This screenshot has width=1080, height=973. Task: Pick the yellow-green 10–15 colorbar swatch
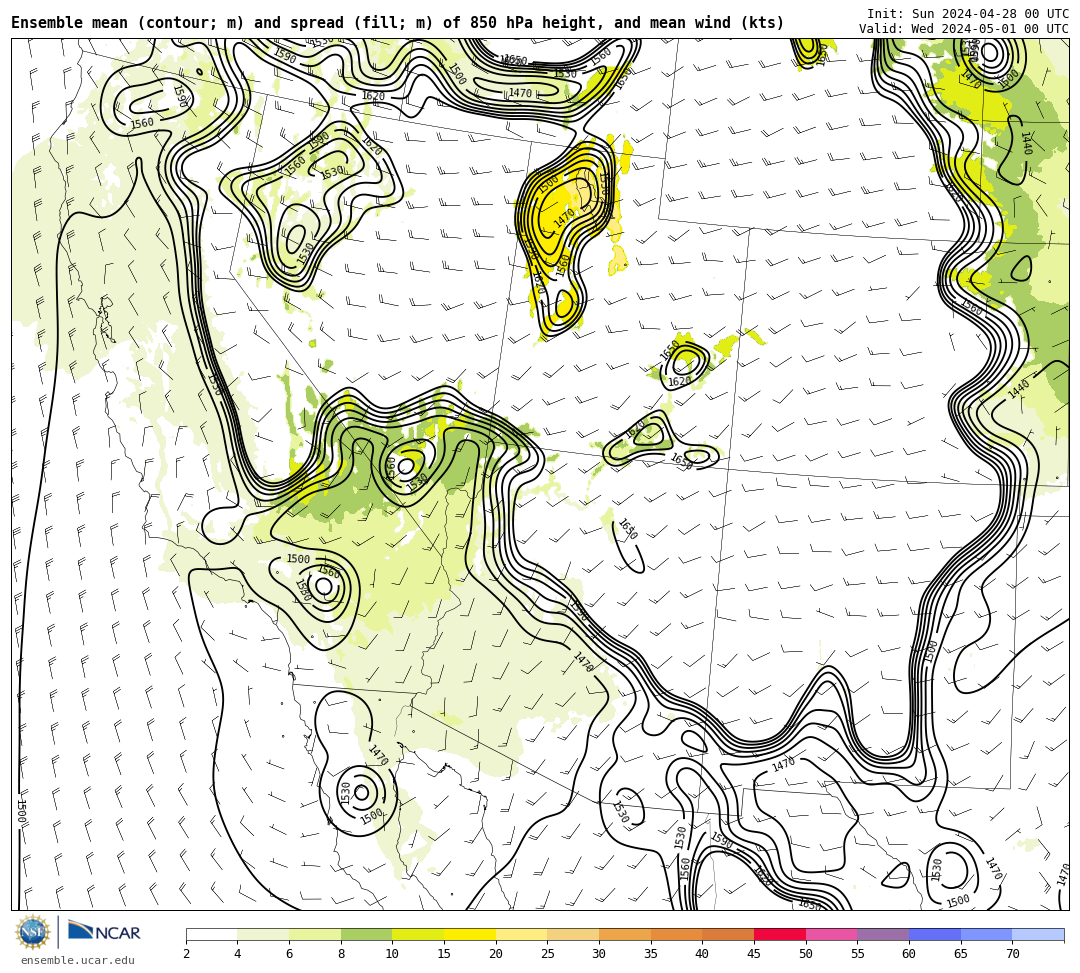(x=418, y=935)
